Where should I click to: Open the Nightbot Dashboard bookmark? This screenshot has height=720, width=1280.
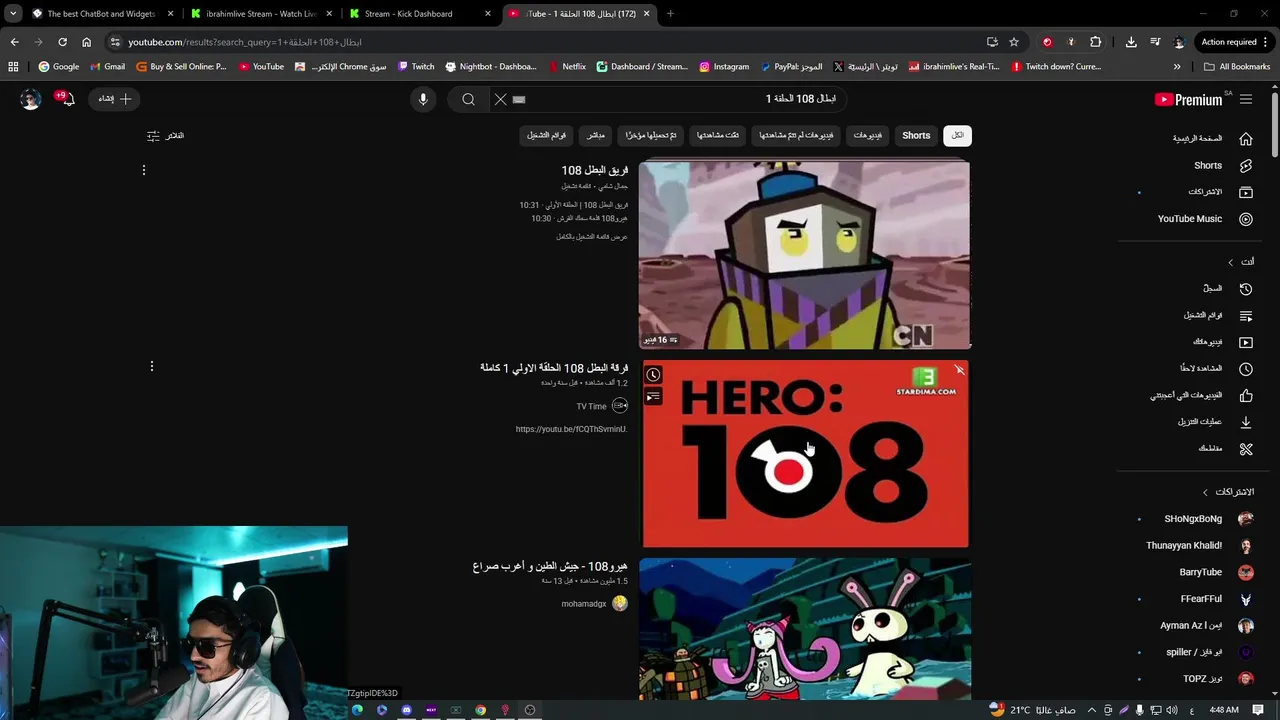[491, 67]
